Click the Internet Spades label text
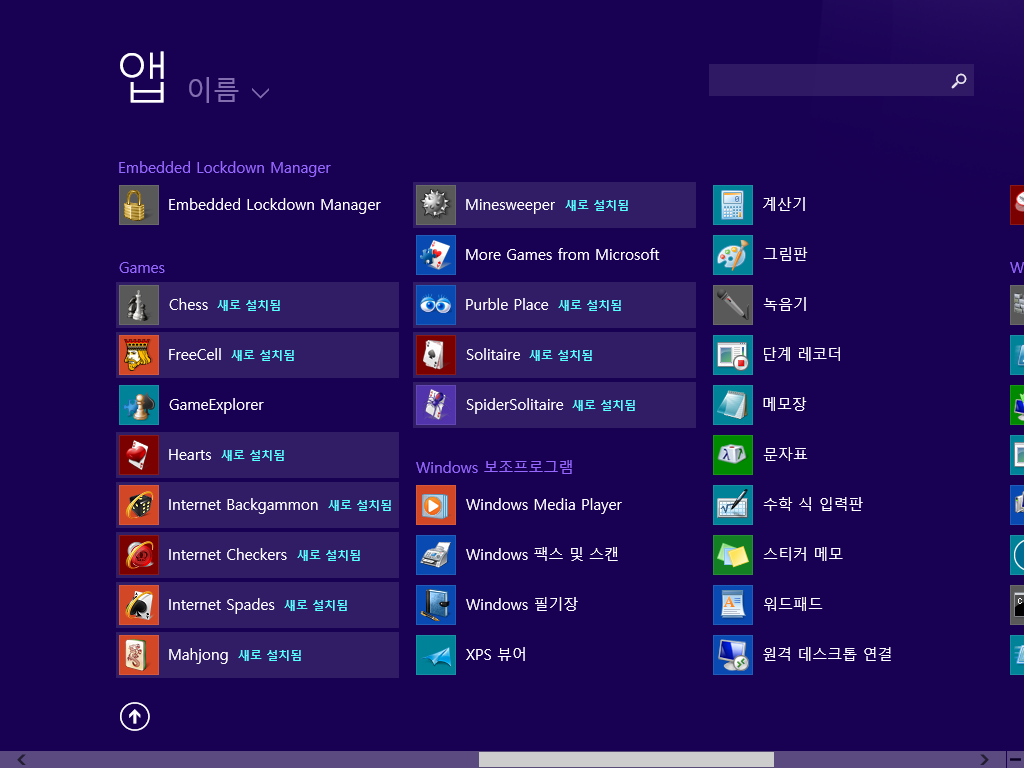 [221, 605]
